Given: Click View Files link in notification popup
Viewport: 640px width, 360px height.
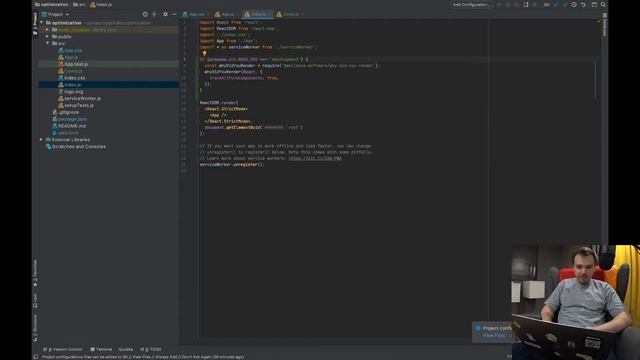Looking at the screenshot, I should click(494, 336).
